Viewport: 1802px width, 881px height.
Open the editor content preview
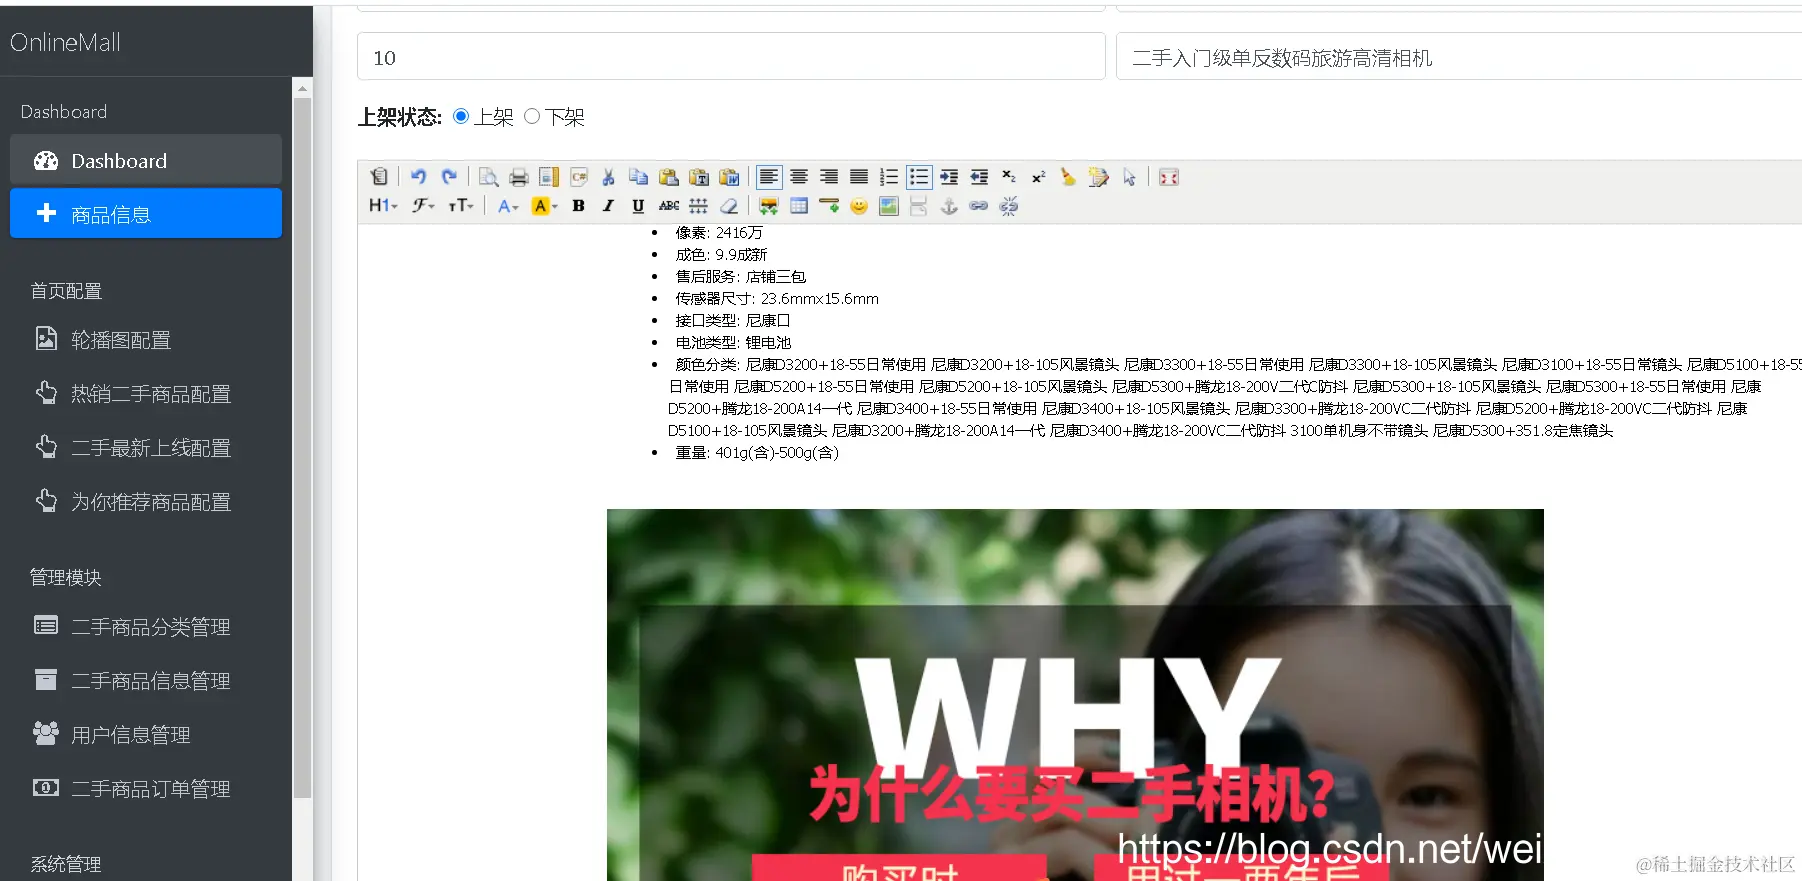click(x=489, y=177)
